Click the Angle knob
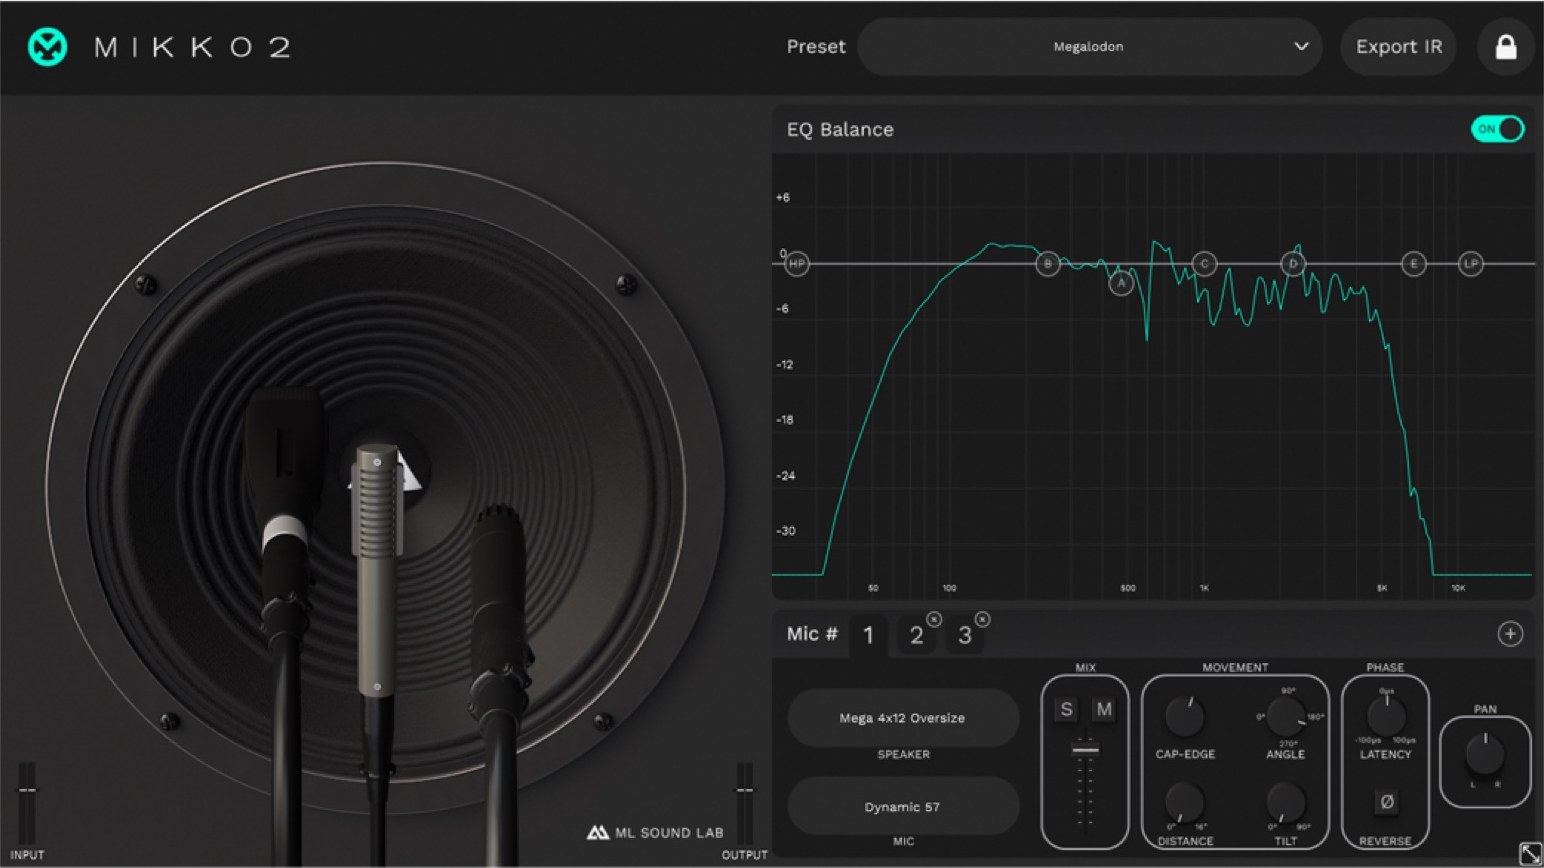 pos(1286,716)
